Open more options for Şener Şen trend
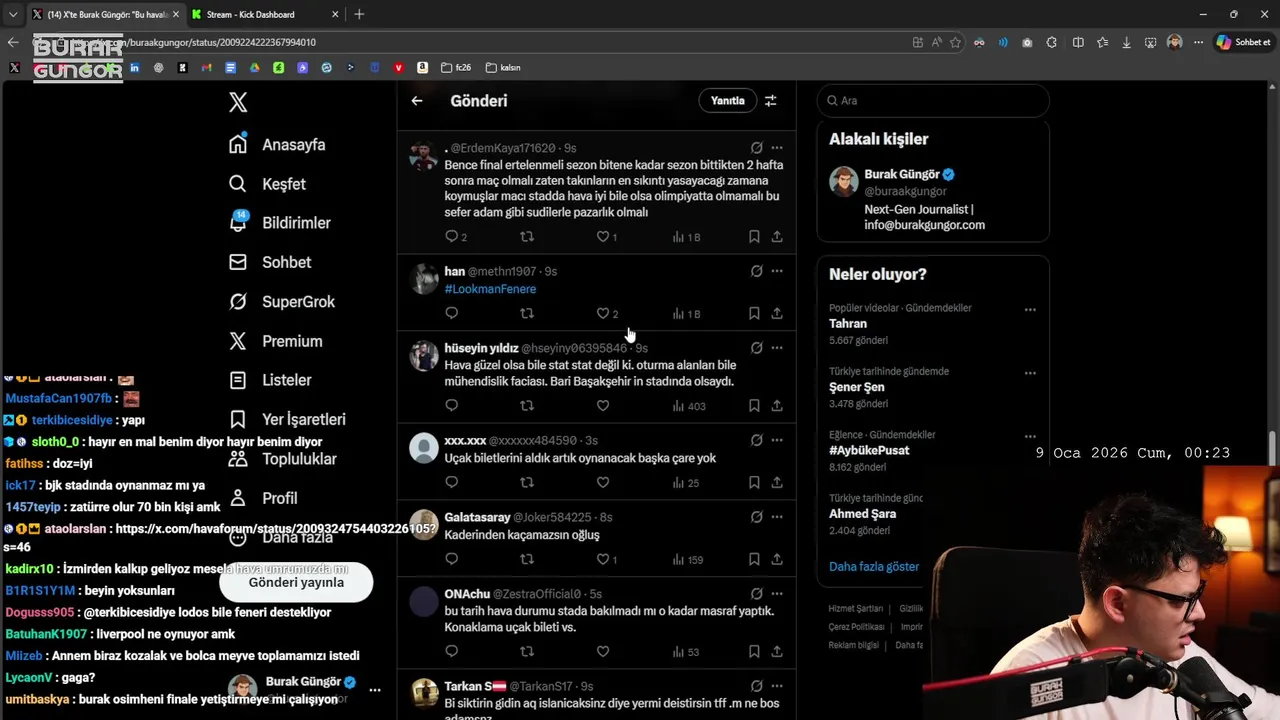This screenshot has height=720, width=1280. click(1030, 372)
